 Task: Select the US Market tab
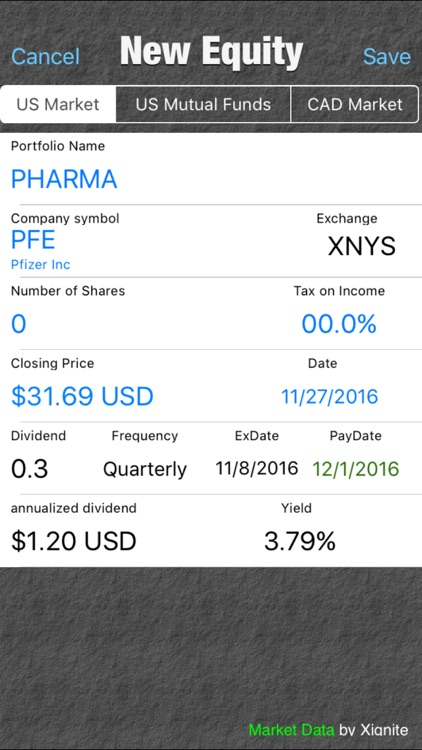58,104
